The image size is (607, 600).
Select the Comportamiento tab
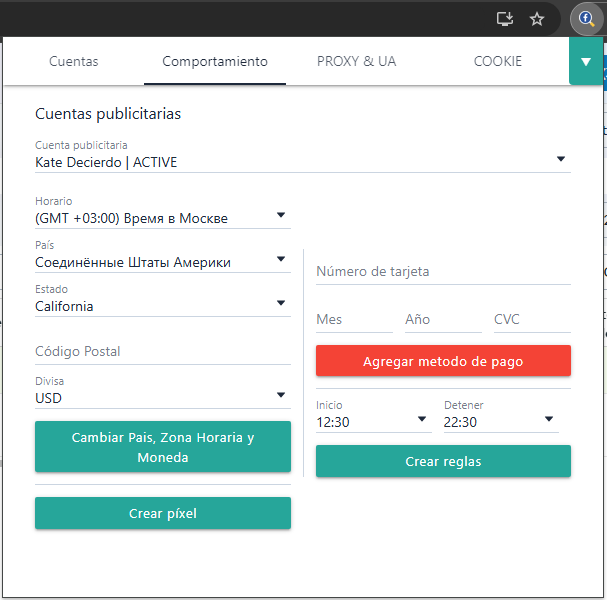point(215,61)
